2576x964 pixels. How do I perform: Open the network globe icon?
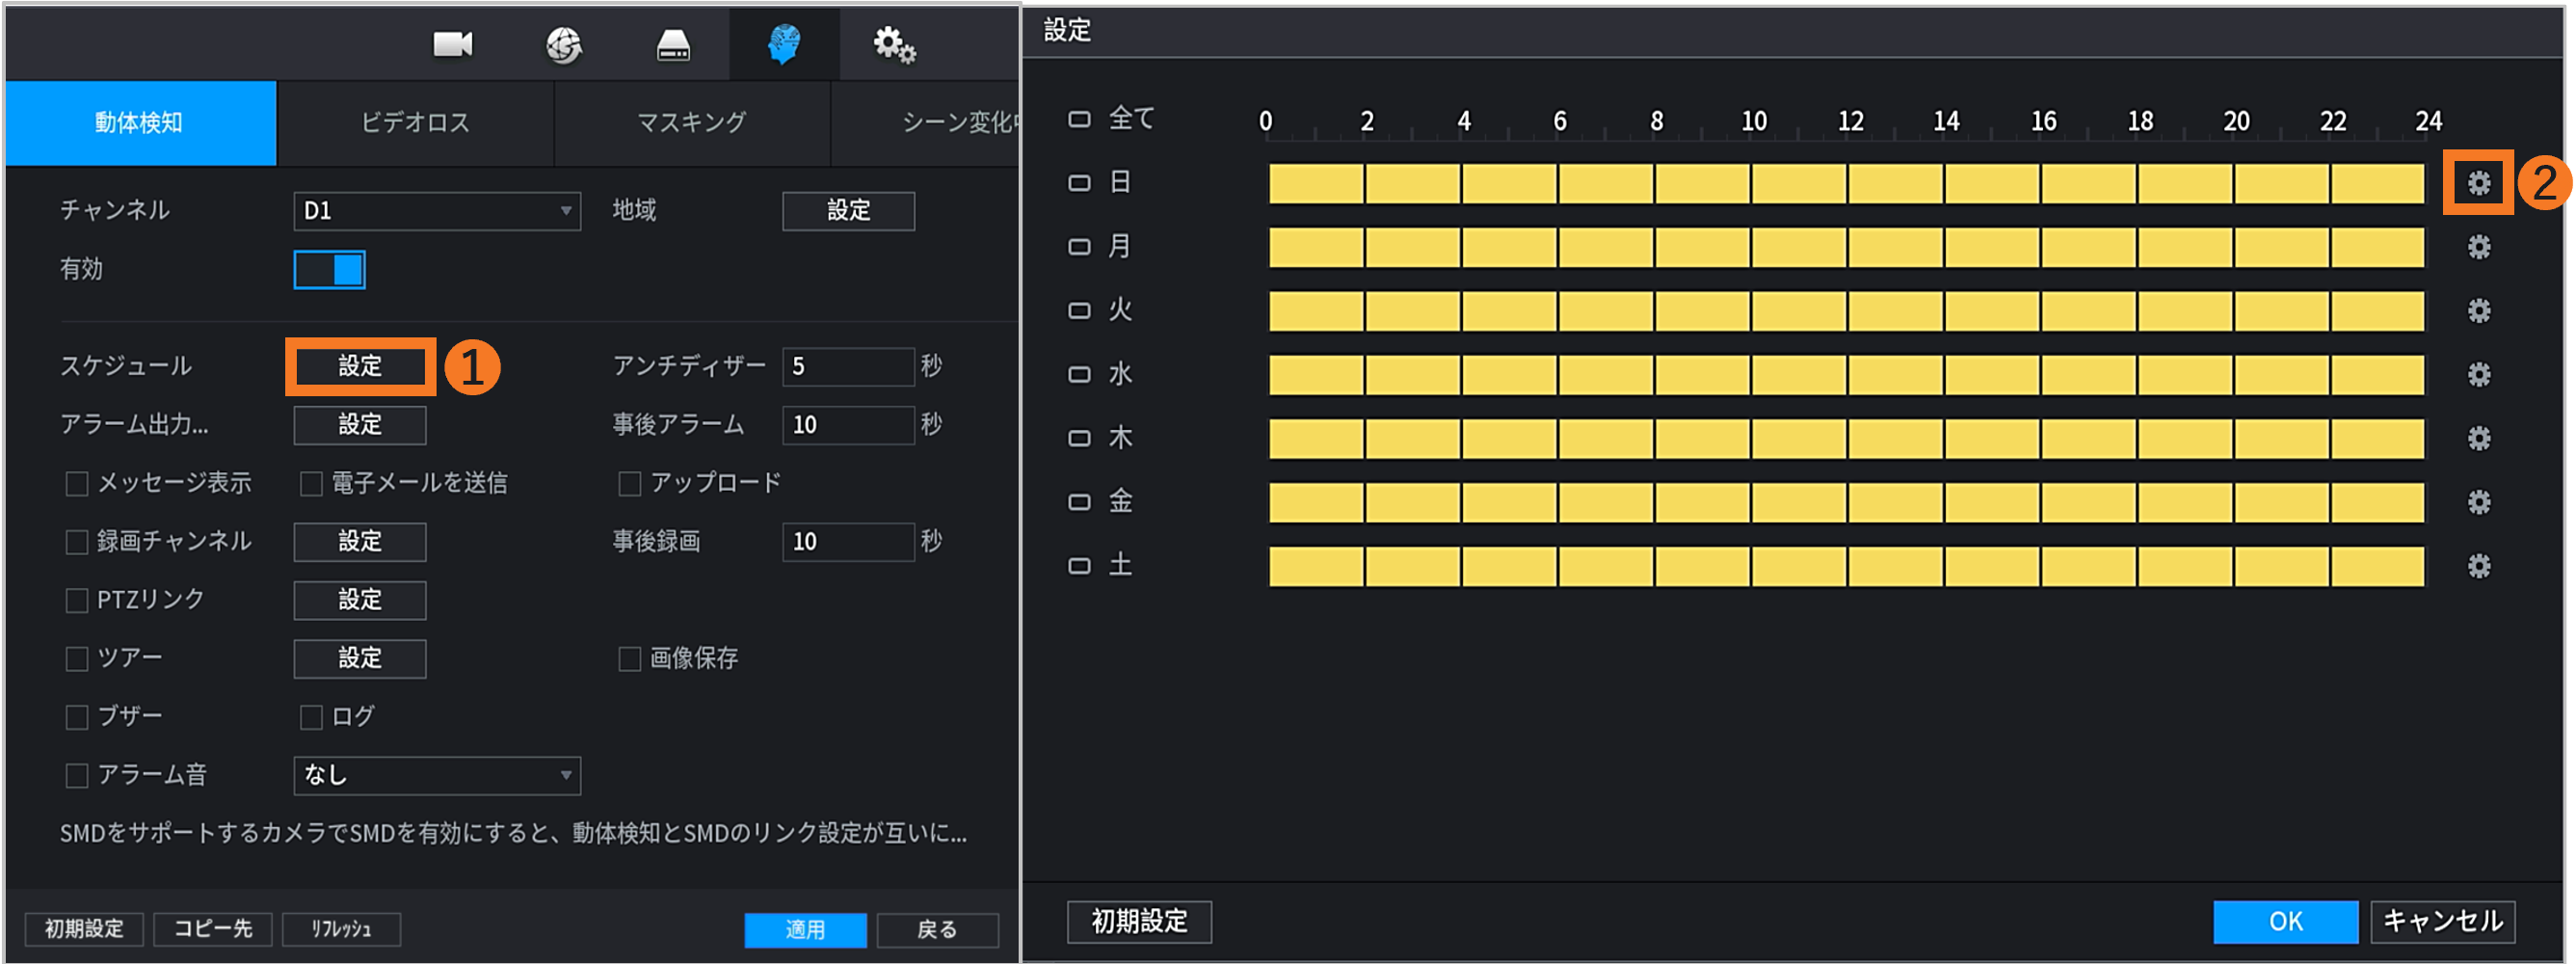(x=564, y=45)
